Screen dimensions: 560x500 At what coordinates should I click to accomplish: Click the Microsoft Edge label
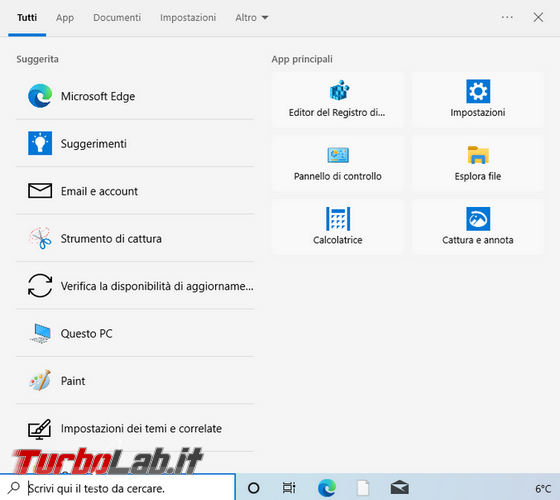98,96
